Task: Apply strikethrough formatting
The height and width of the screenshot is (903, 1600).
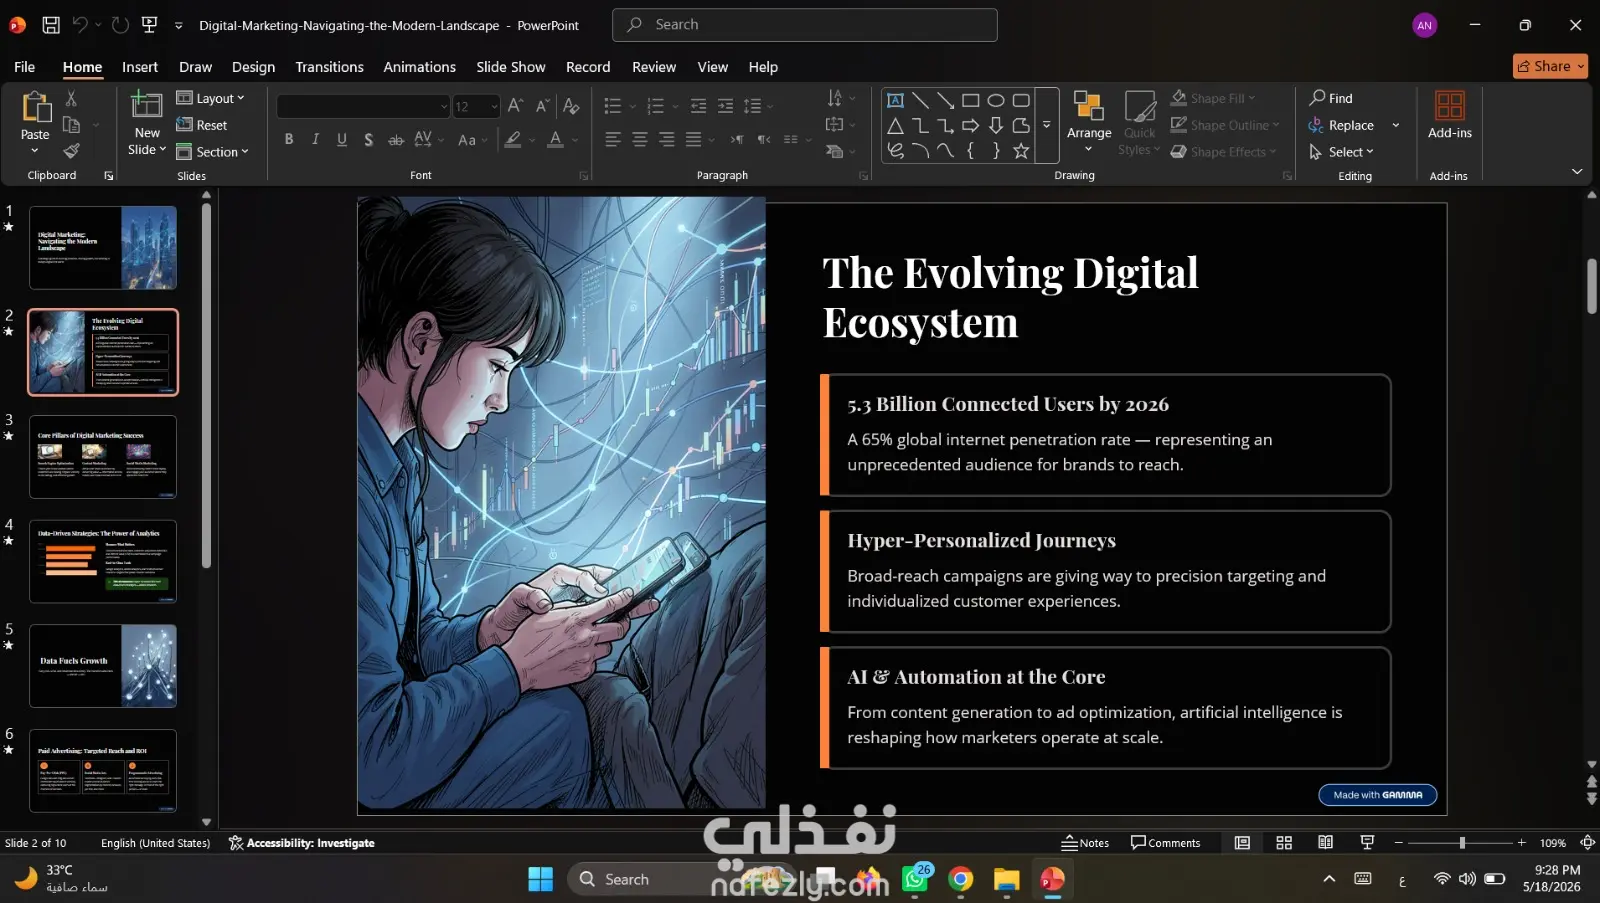Action: (396, 140)
